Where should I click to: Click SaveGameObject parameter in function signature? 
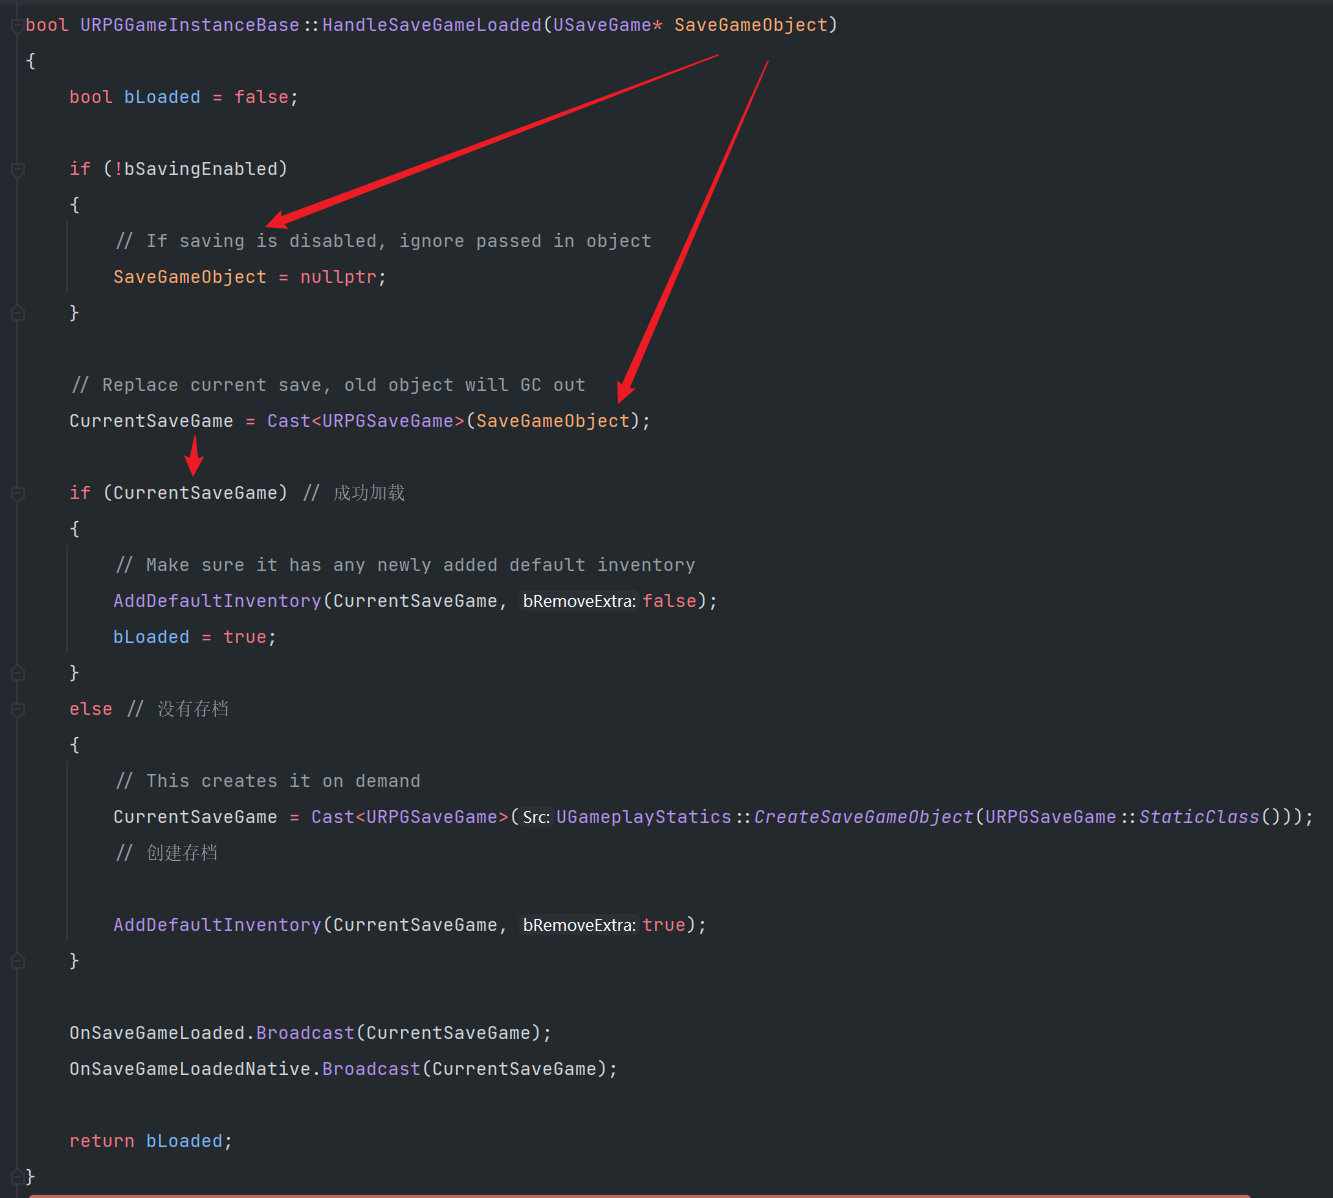tap(751, 25)
